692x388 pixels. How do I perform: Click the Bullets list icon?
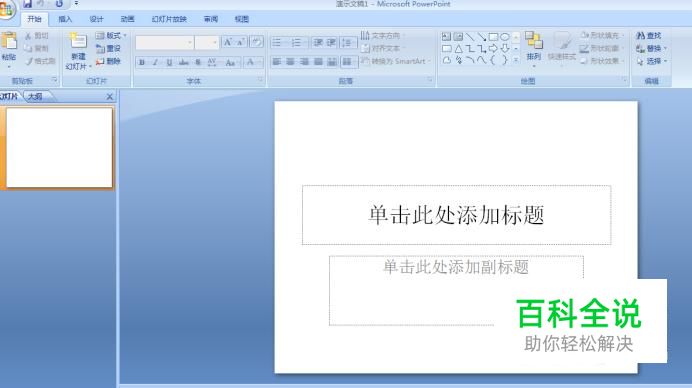[x=277, y=42]
